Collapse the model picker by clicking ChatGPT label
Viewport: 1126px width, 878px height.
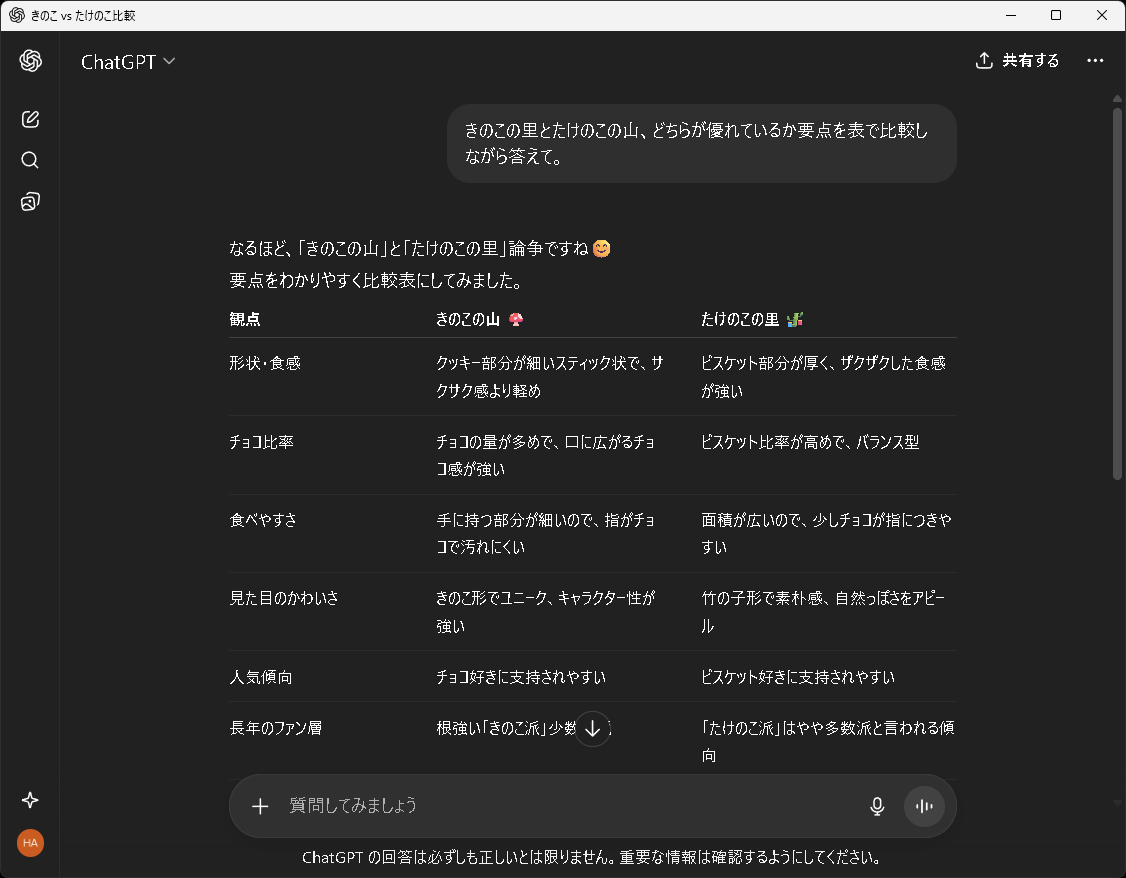[118, 61]
